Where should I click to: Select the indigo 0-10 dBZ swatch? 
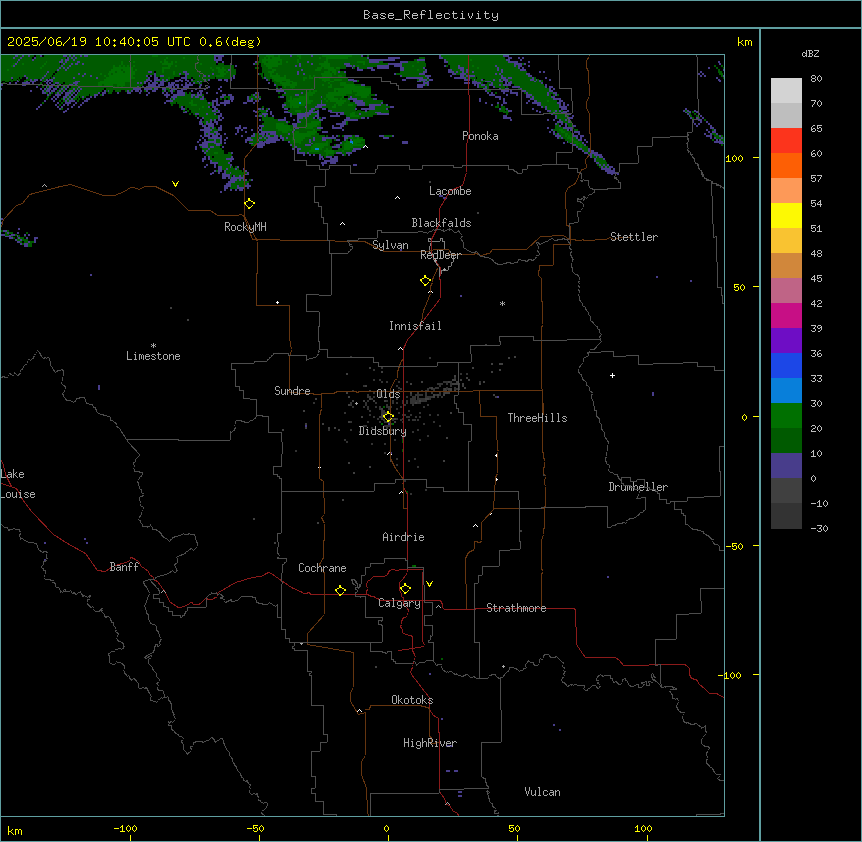pos(786,466)
